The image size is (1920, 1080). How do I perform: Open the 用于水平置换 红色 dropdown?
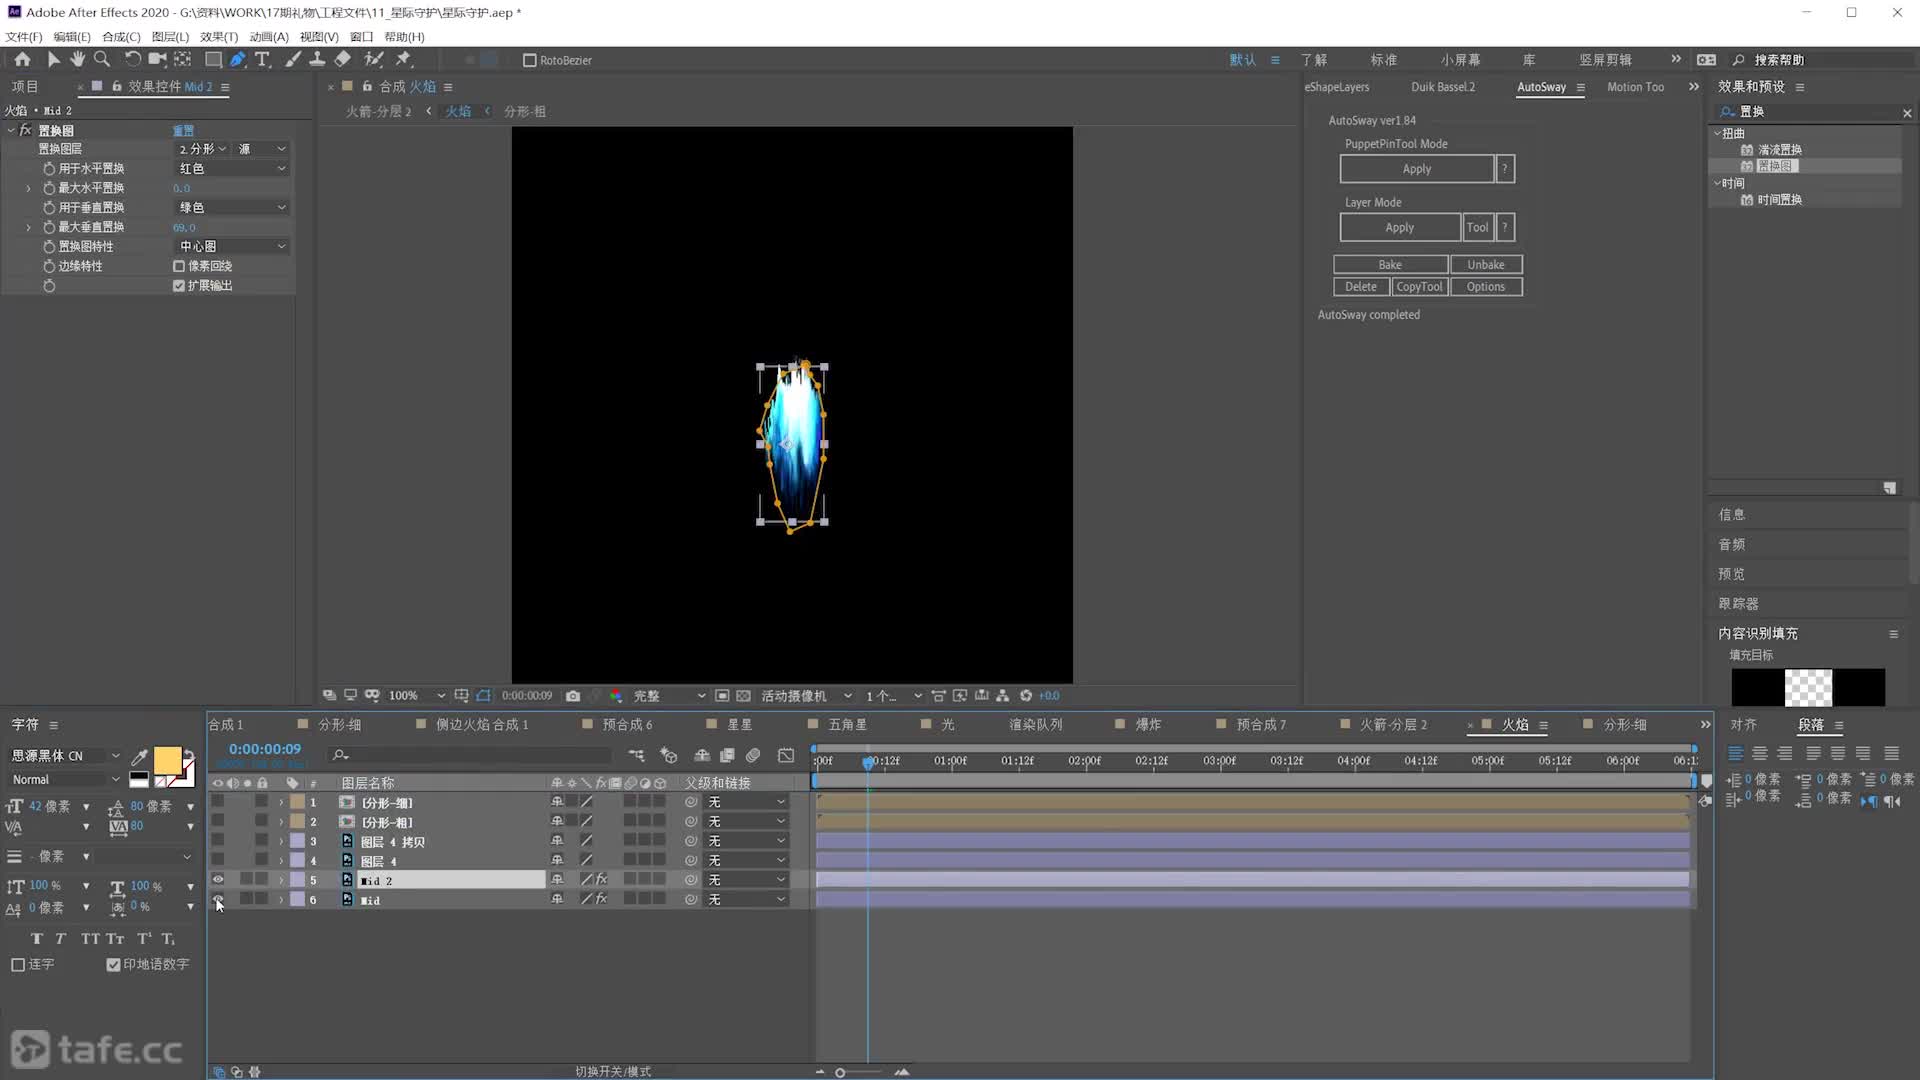pos(232,168)
